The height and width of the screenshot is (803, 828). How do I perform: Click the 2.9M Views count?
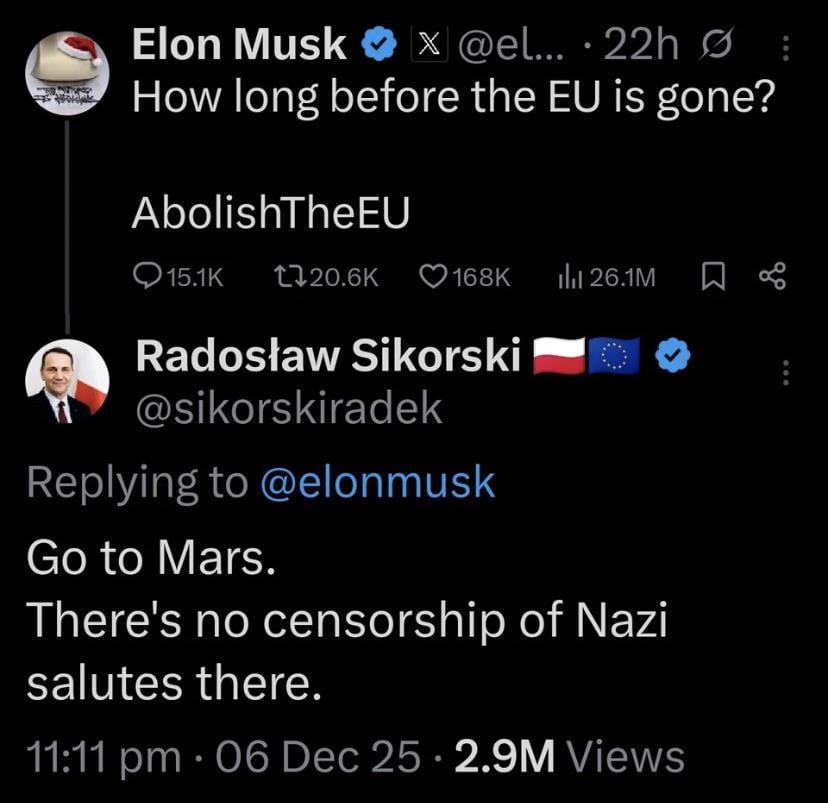pyautogui.click(x=570, y=757)
